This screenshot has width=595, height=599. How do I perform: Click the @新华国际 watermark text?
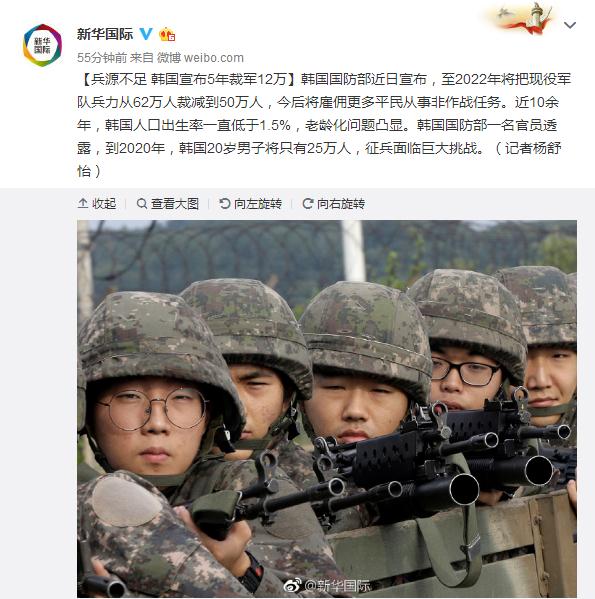pos(336,585)
